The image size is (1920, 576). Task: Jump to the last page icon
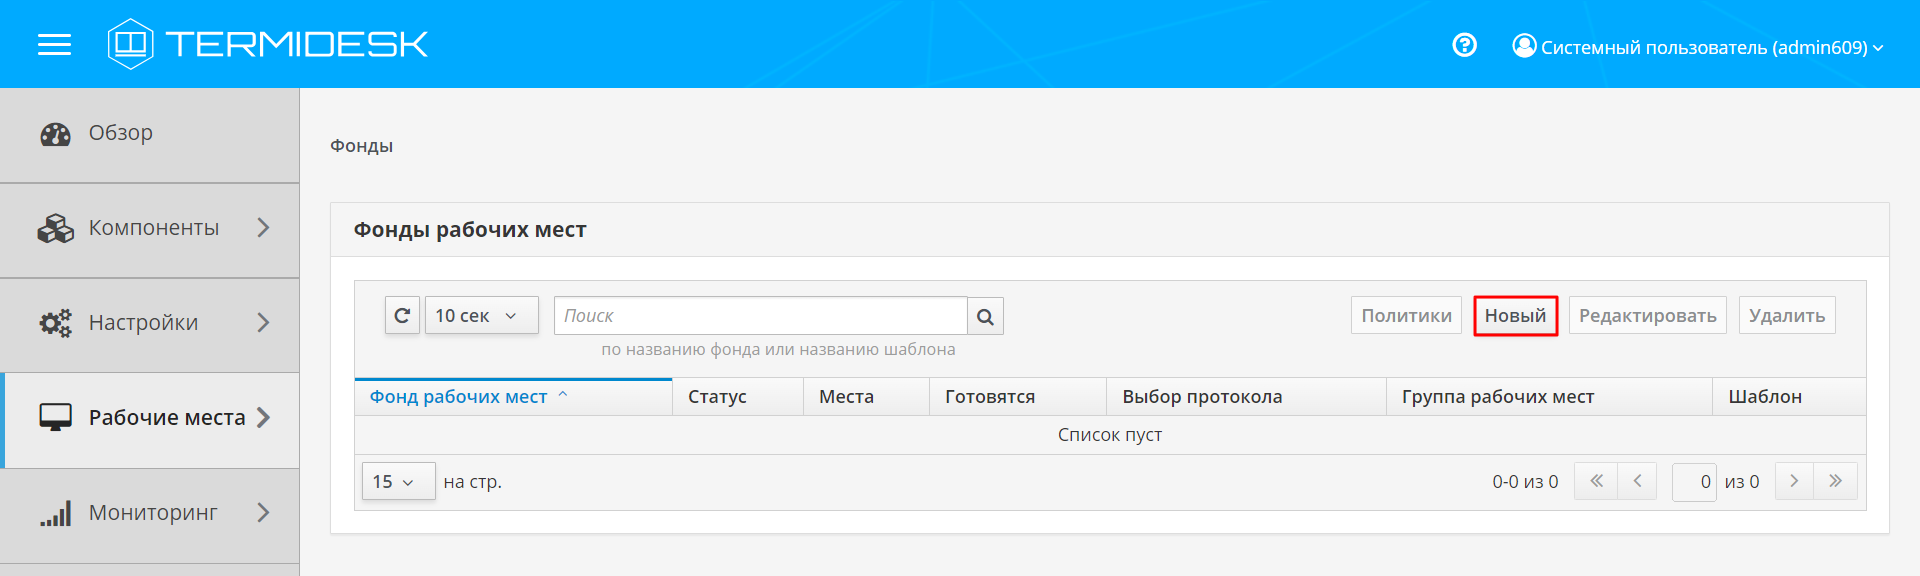(1836, 481)
